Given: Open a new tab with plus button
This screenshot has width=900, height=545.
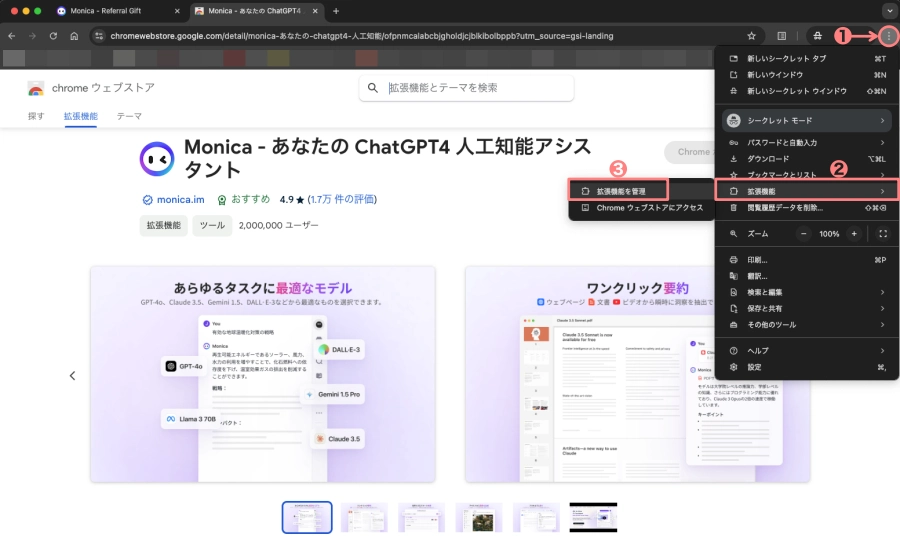Looking at the screenshot, I should [336, 11].
